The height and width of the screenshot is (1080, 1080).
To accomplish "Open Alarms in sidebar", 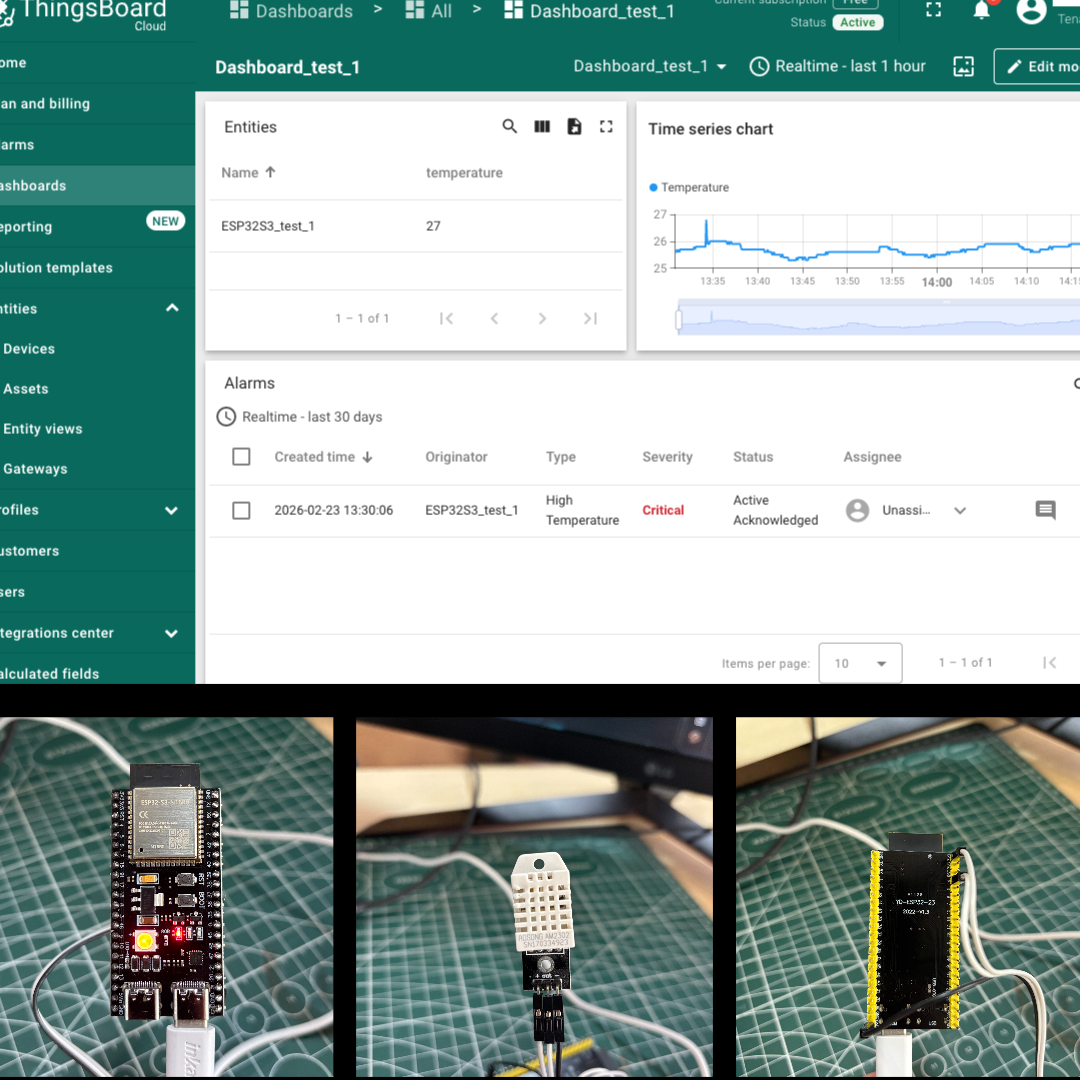I will pyautogui.click(x=97, y=145).
